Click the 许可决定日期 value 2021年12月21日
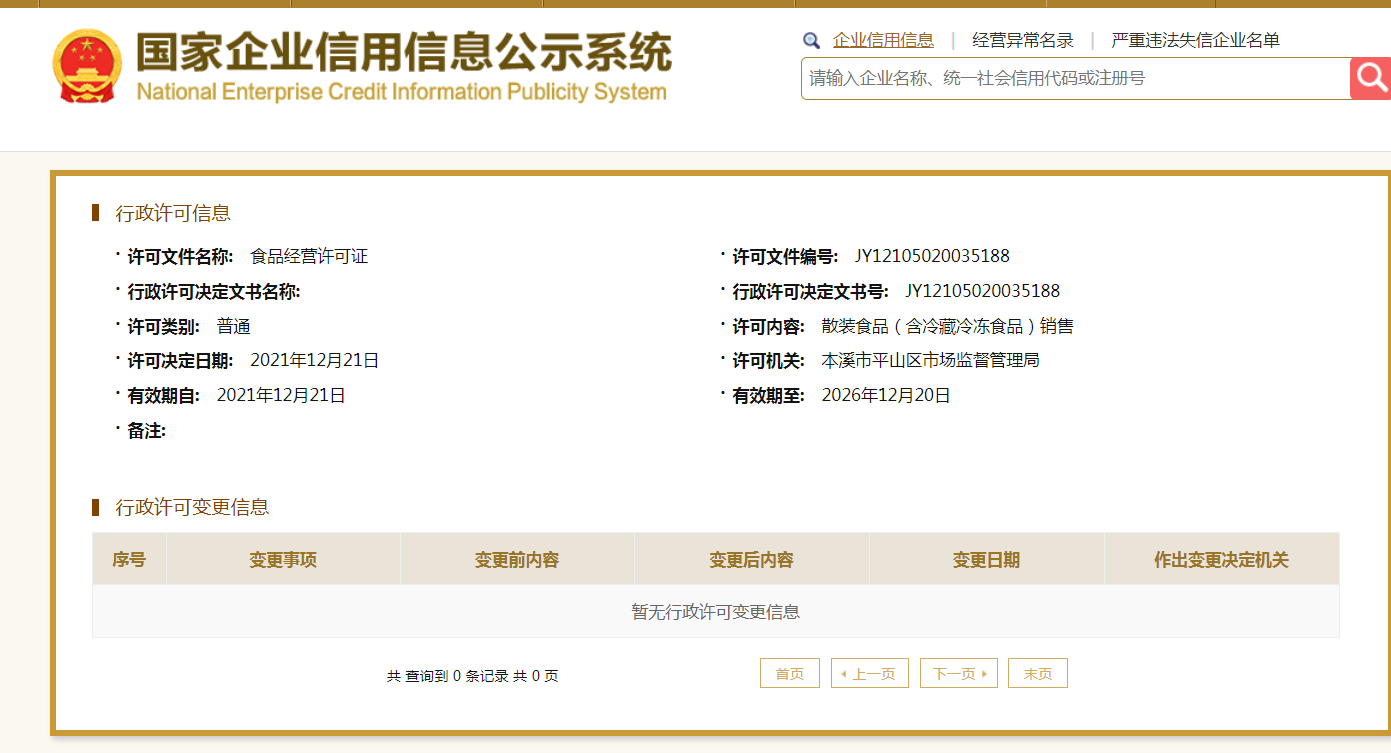The height and width of the screenshot is (753, 1391). 315,360
